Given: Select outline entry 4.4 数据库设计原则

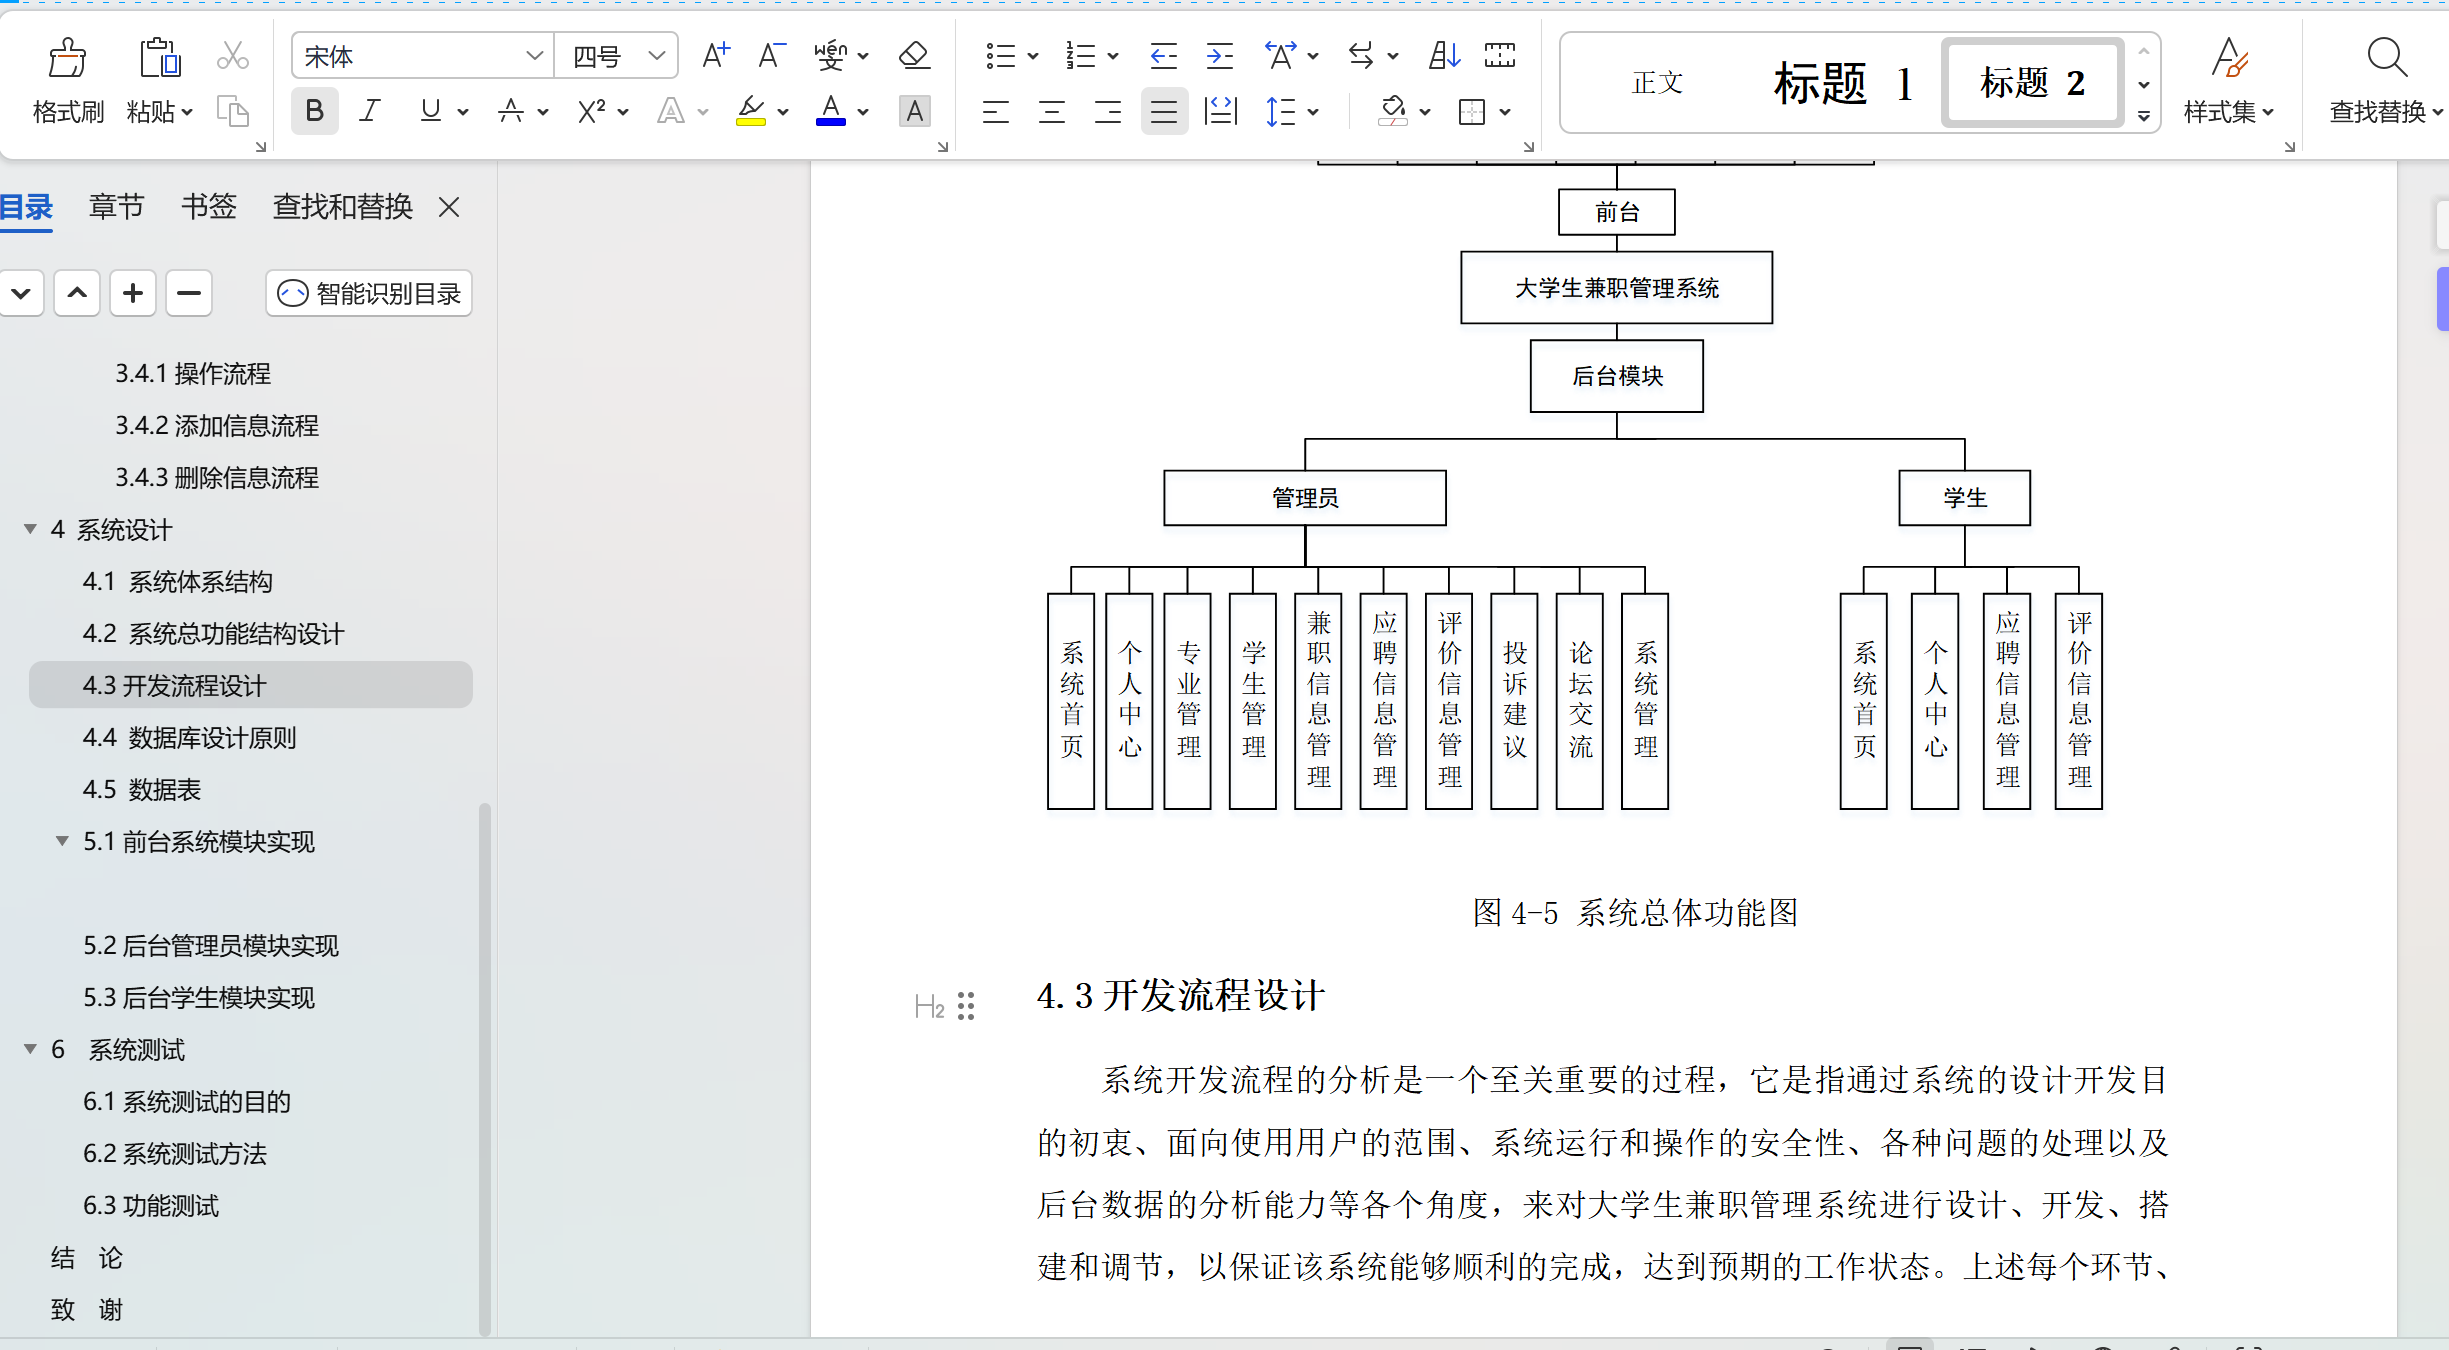Looking at the screenshot, I should [x=190, y=738].
